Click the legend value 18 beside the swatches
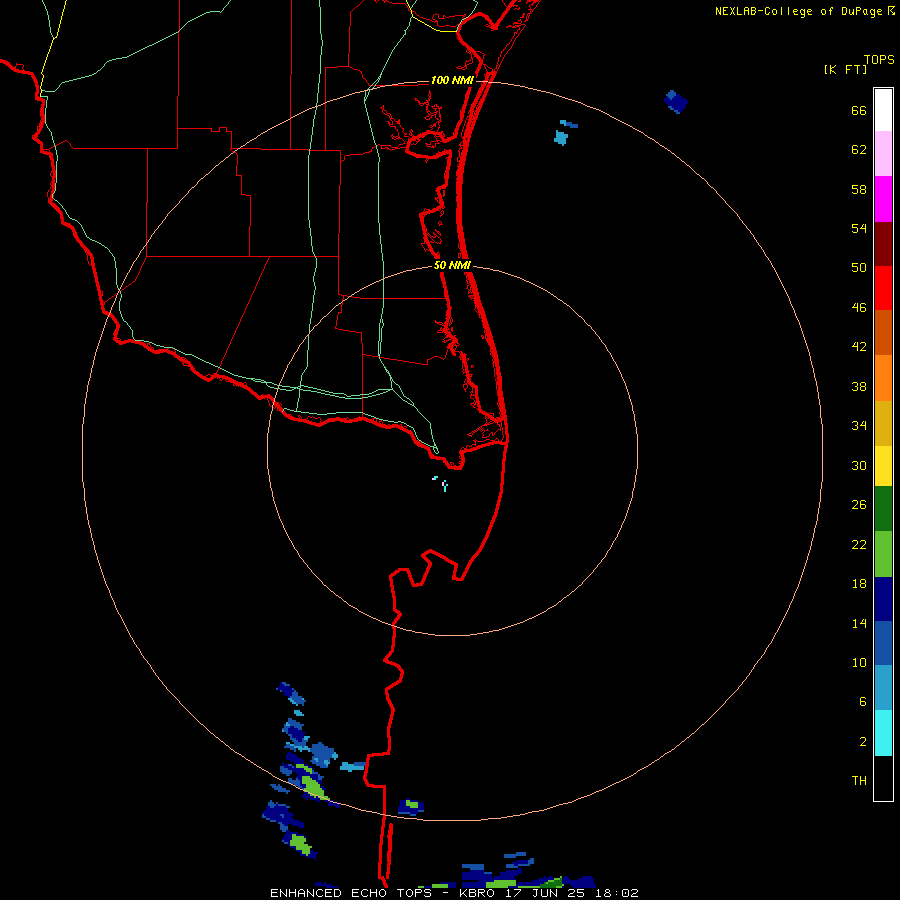 [859, 584]
